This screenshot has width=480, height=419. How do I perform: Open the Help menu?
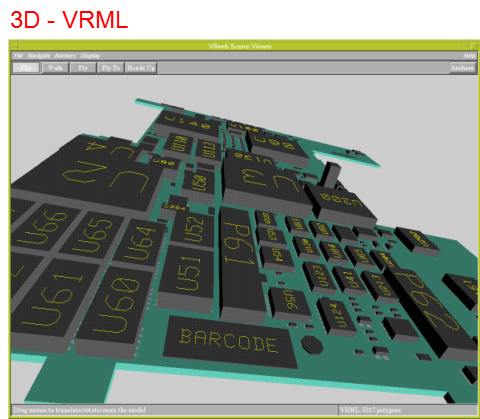click(469, 56)
